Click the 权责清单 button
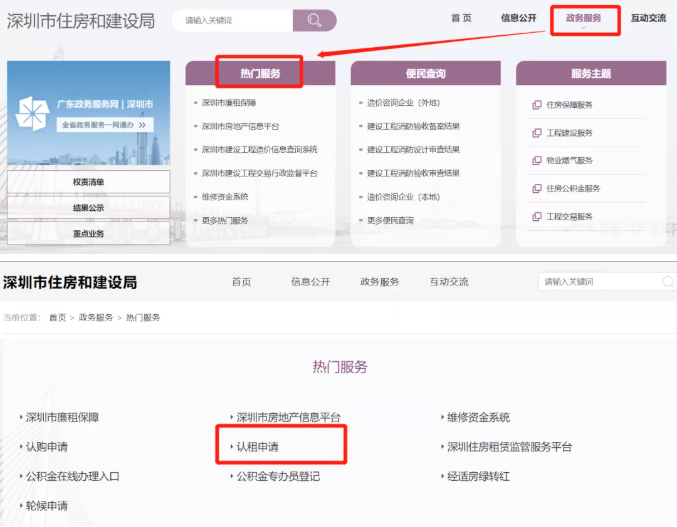Viewport: 677px width, 527px height. (x=88, y=182)
